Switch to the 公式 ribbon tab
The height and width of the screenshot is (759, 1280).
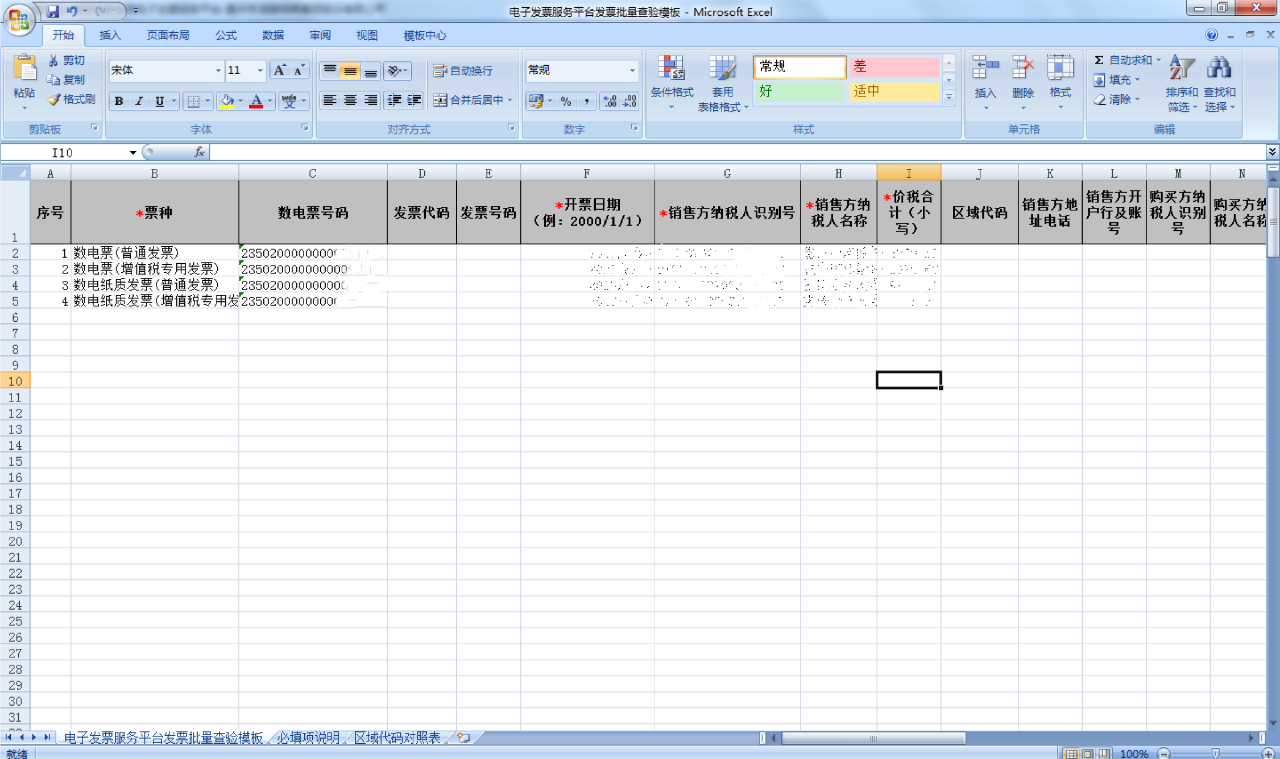coord(226,35)
